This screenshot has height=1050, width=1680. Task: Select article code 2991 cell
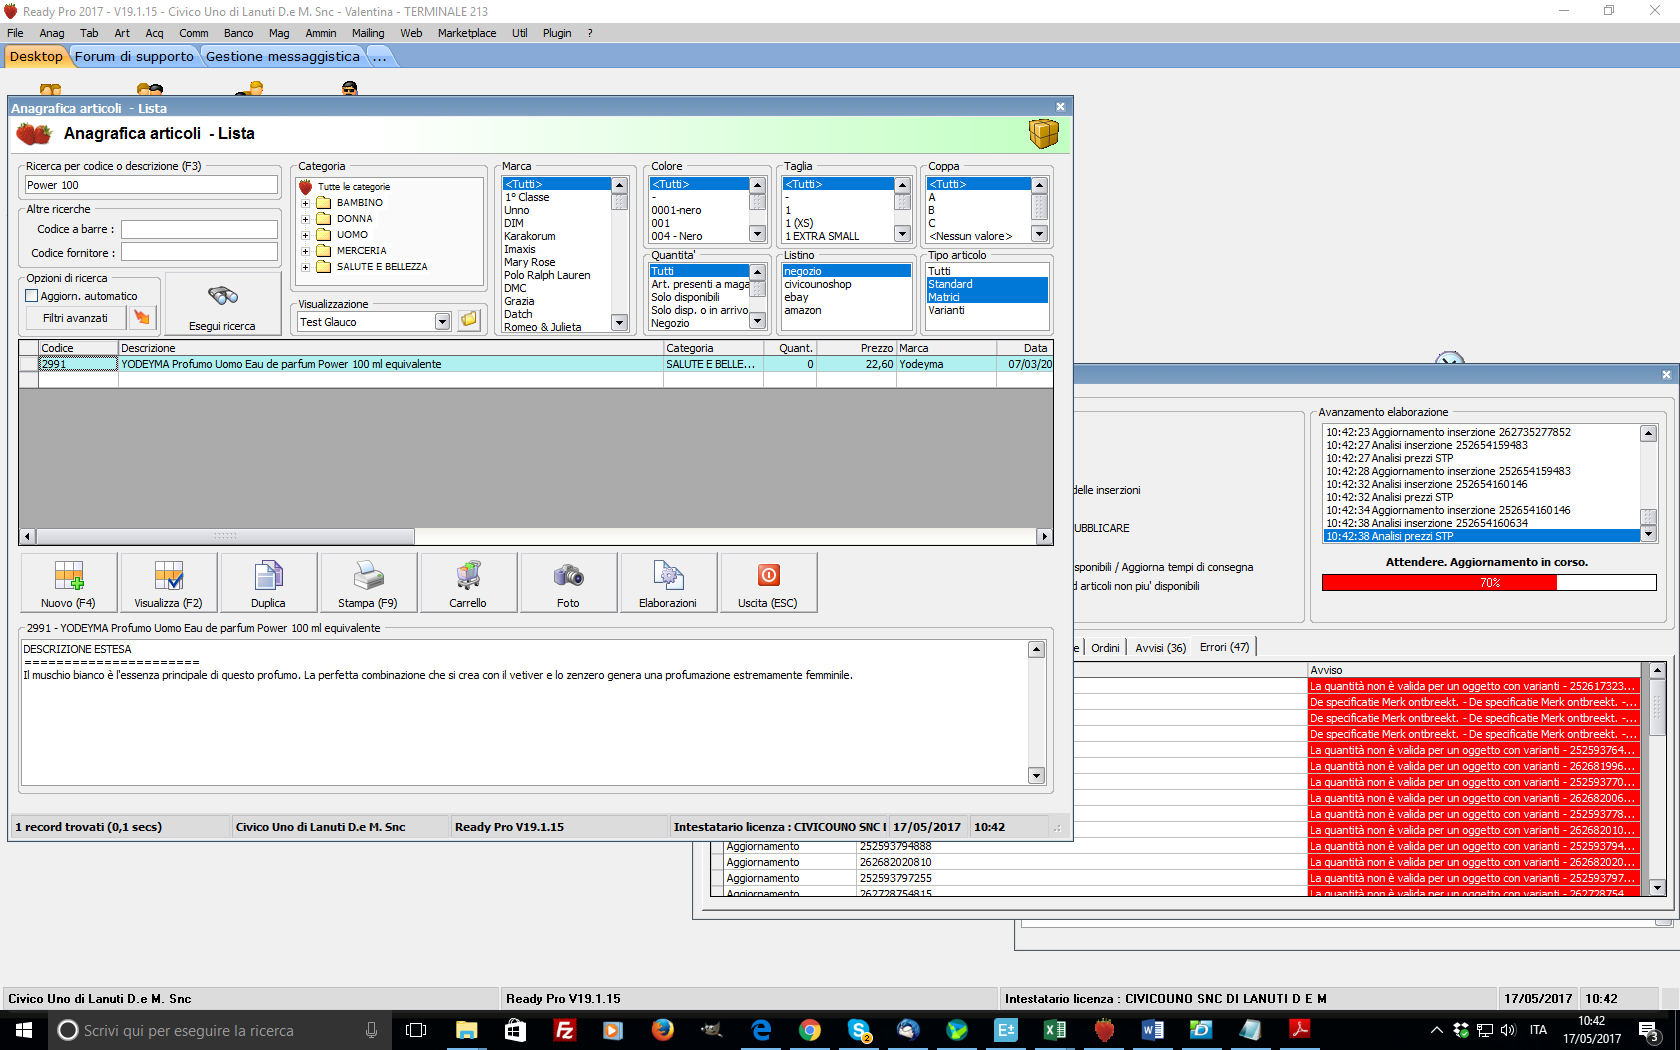tap(78, 364)
